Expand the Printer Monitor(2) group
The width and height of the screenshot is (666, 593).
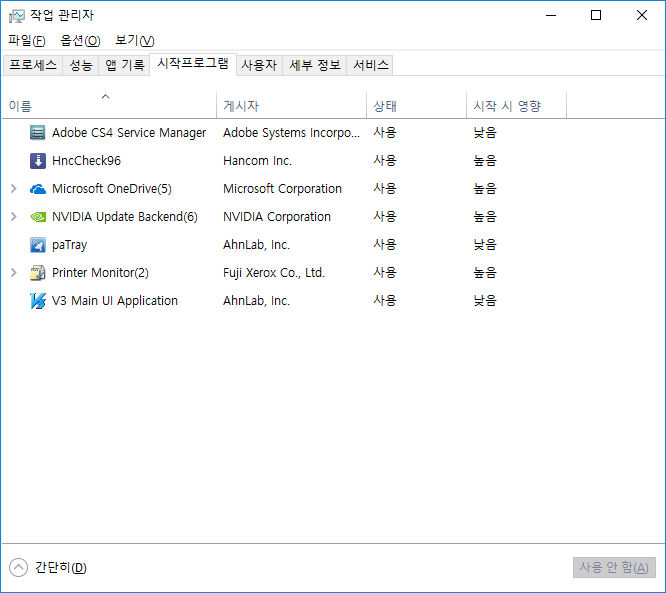tap(14, 272)
